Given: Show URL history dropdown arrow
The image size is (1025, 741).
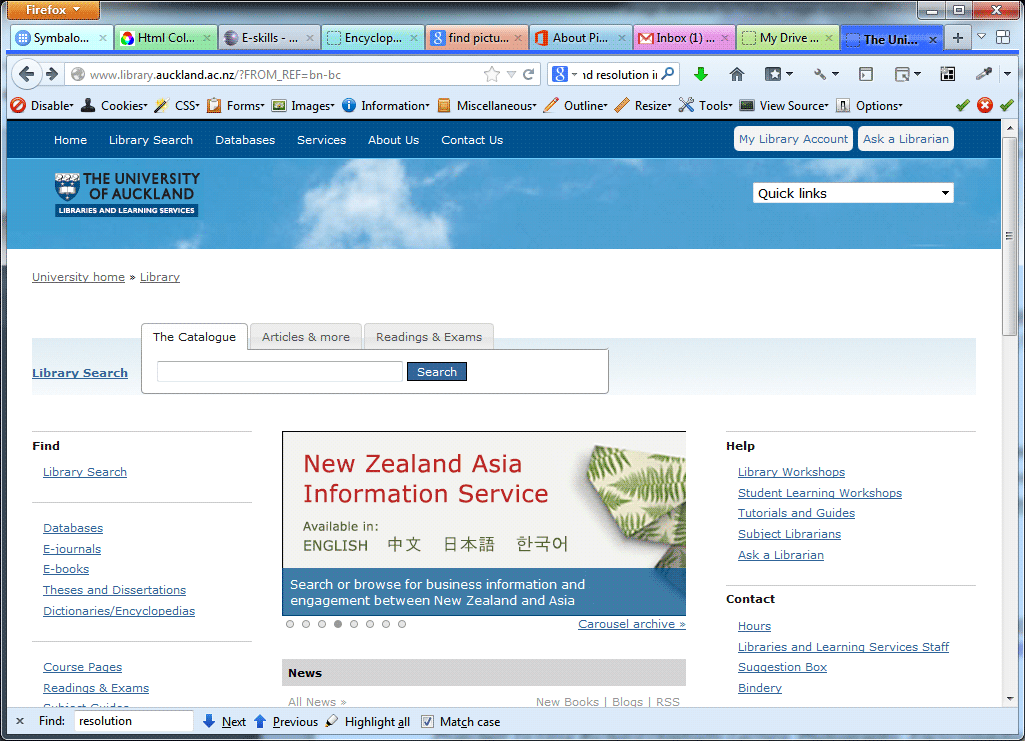Looking at the screenshot, I should tap(511, 74).
